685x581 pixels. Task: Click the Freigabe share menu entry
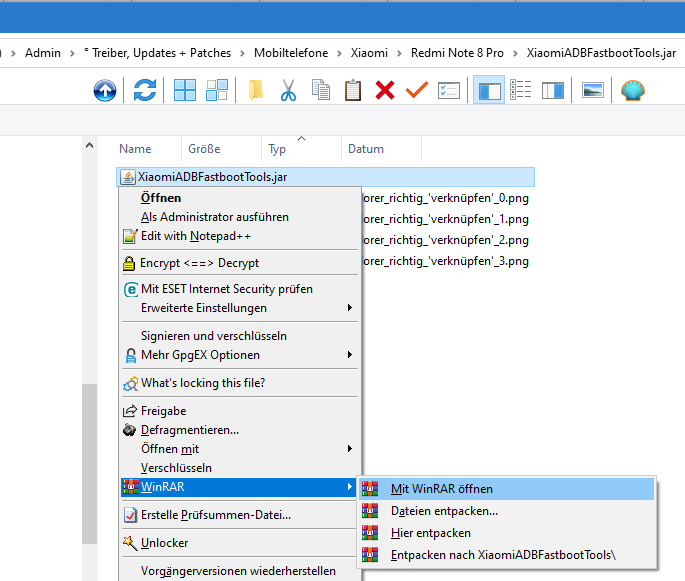239,411
